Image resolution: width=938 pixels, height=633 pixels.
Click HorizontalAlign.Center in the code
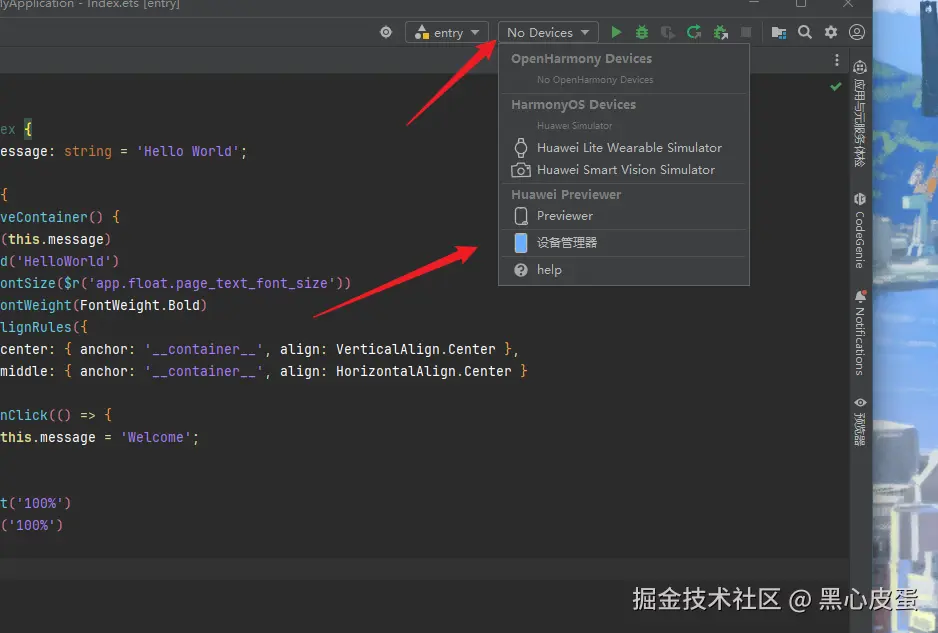[x=424, y=372]
